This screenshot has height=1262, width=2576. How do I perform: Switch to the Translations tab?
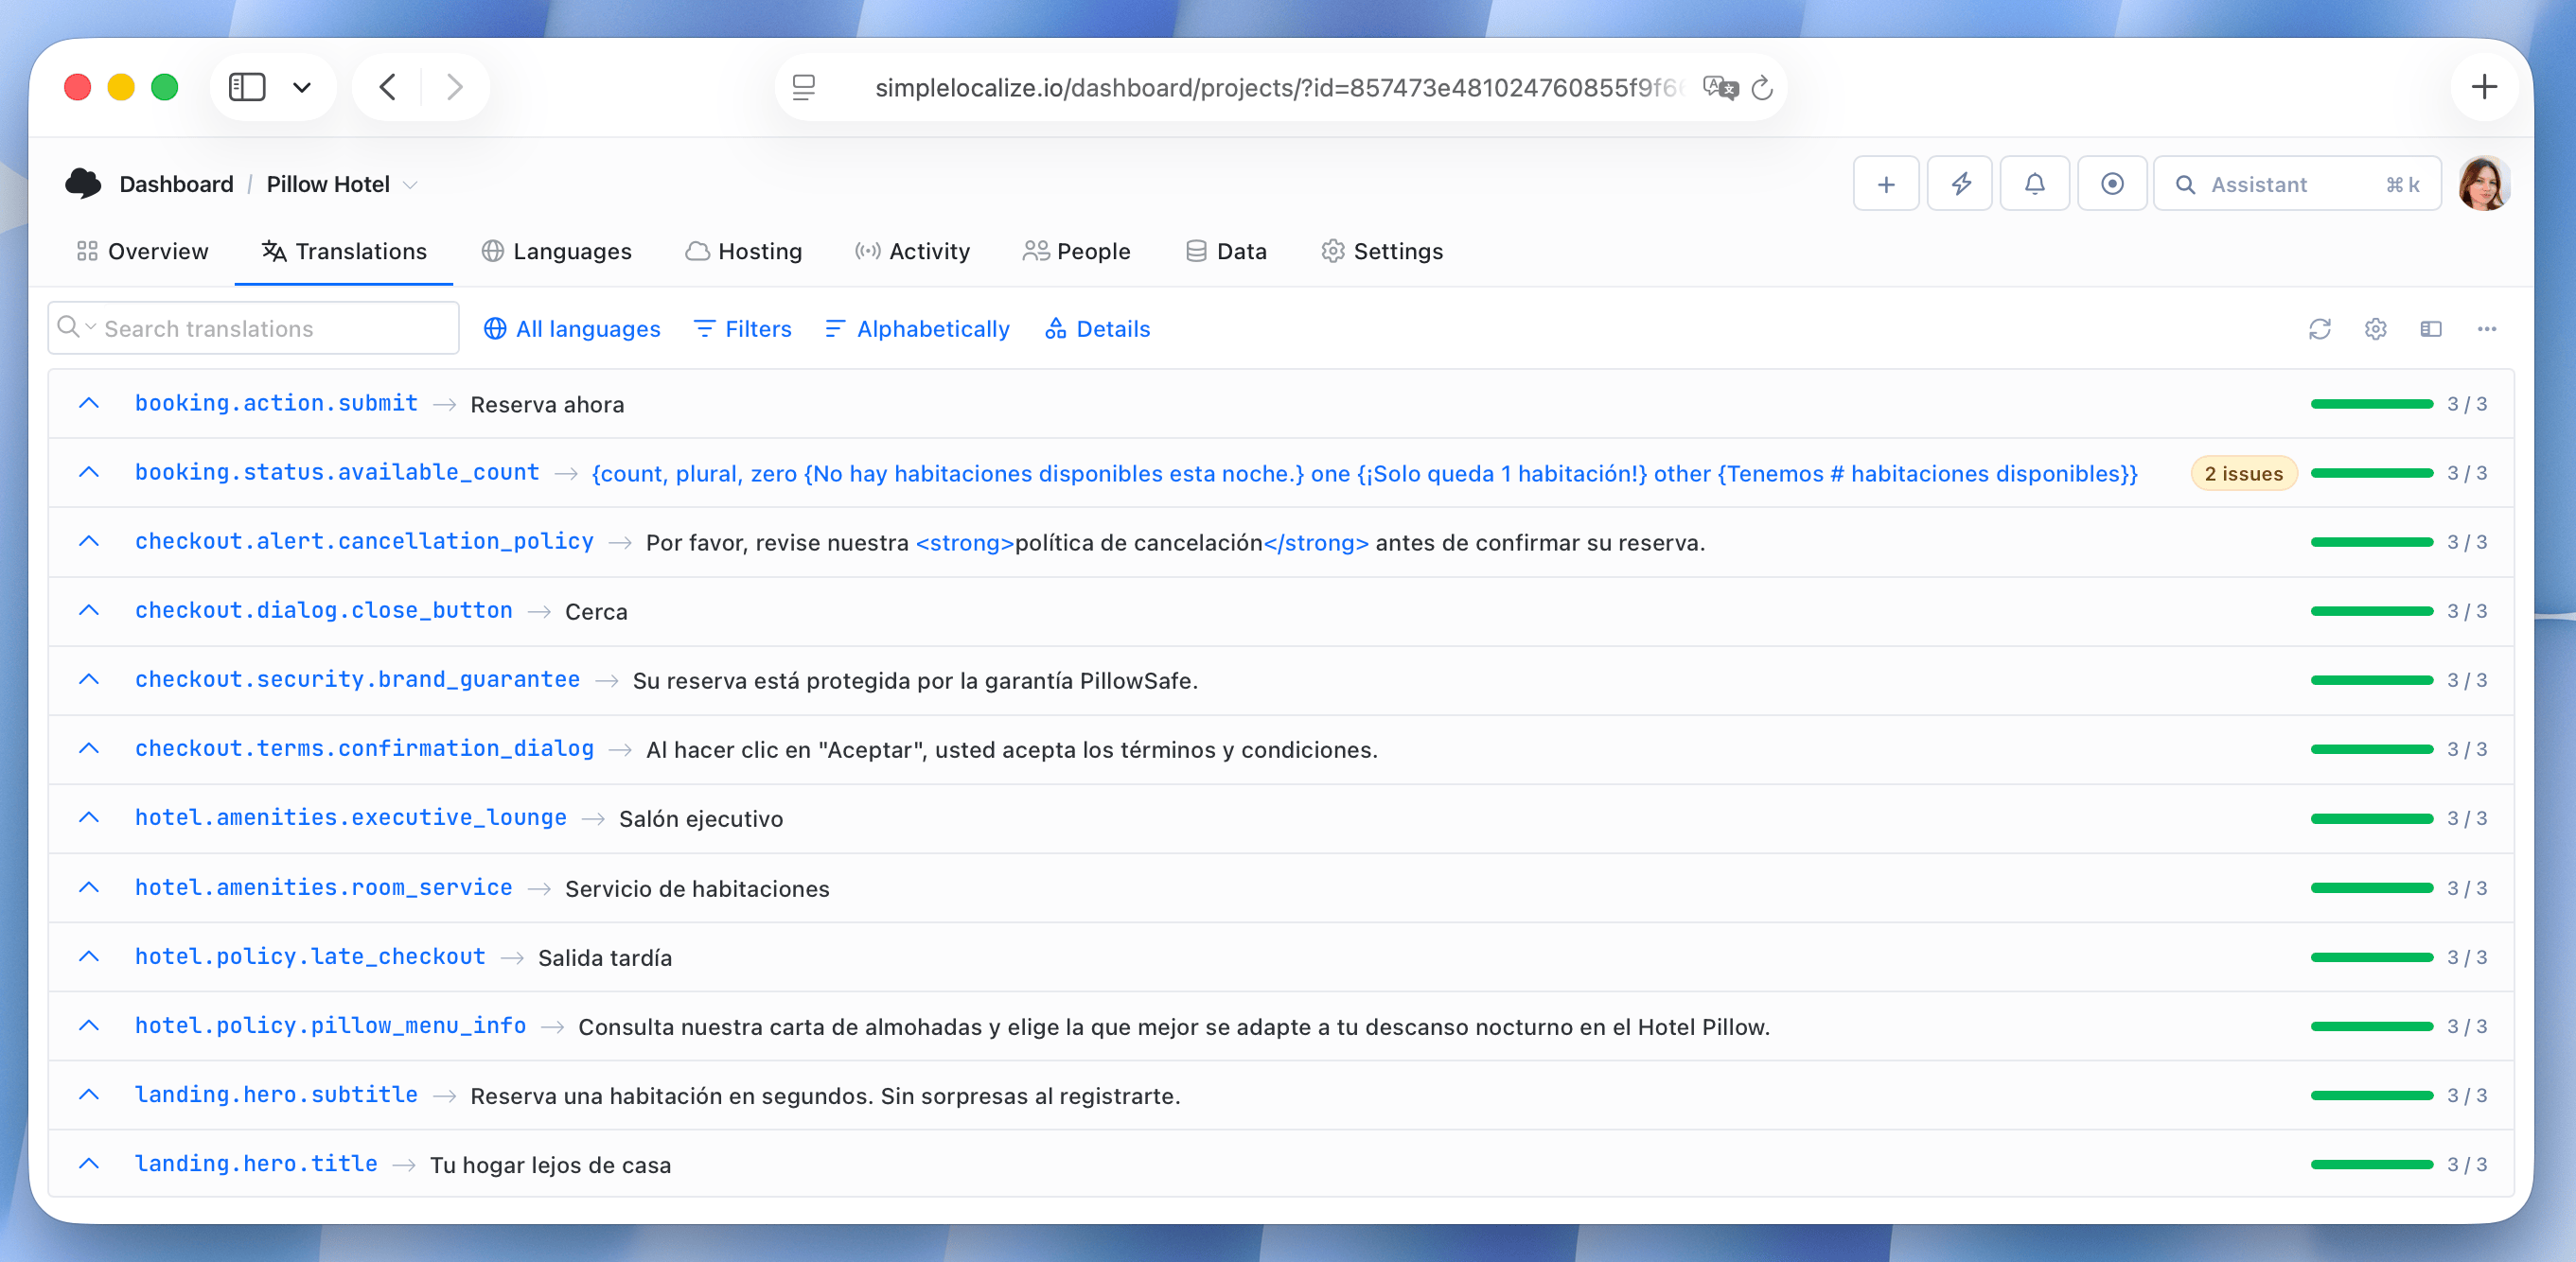click(x=344, y=251)
